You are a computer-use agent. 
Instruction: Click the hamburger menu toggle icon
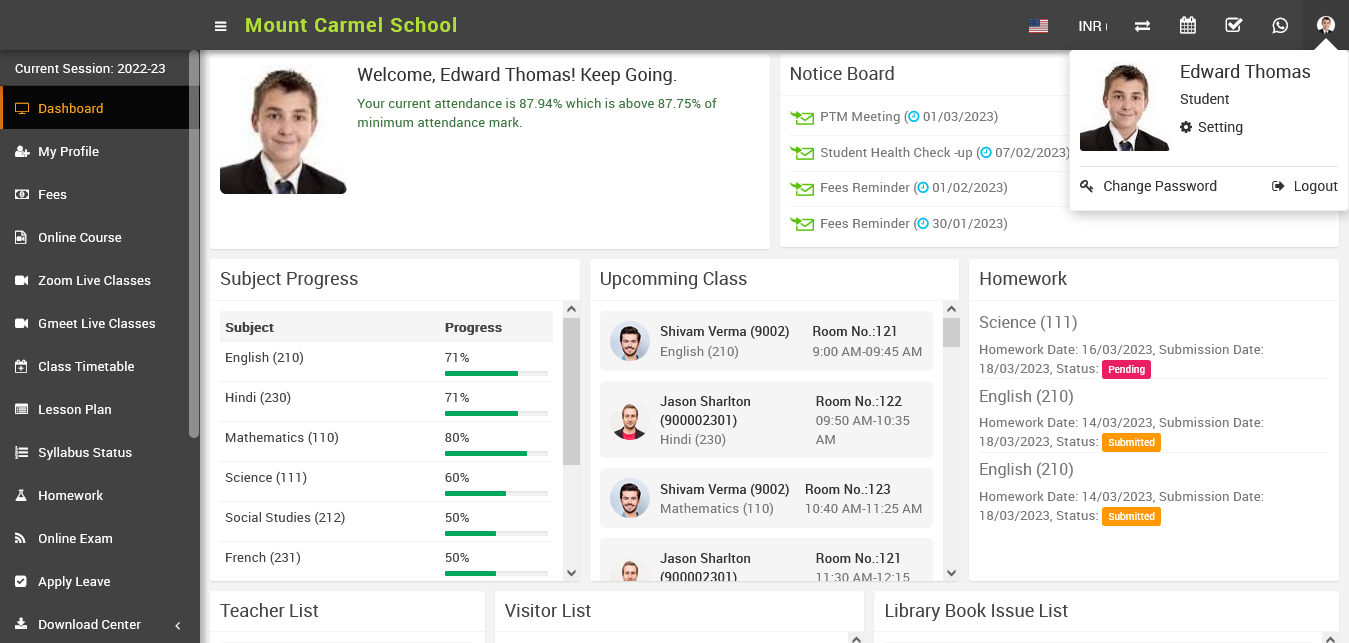(x=221, y=26)
